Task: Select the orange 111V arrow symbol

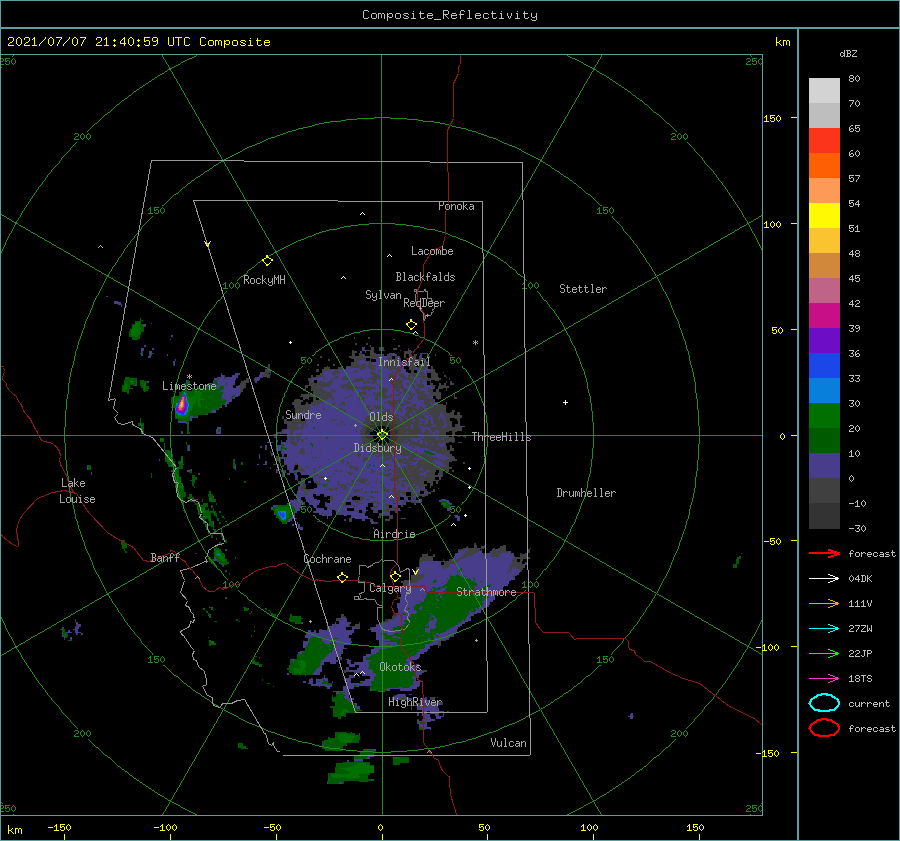Action: (824, 603)
